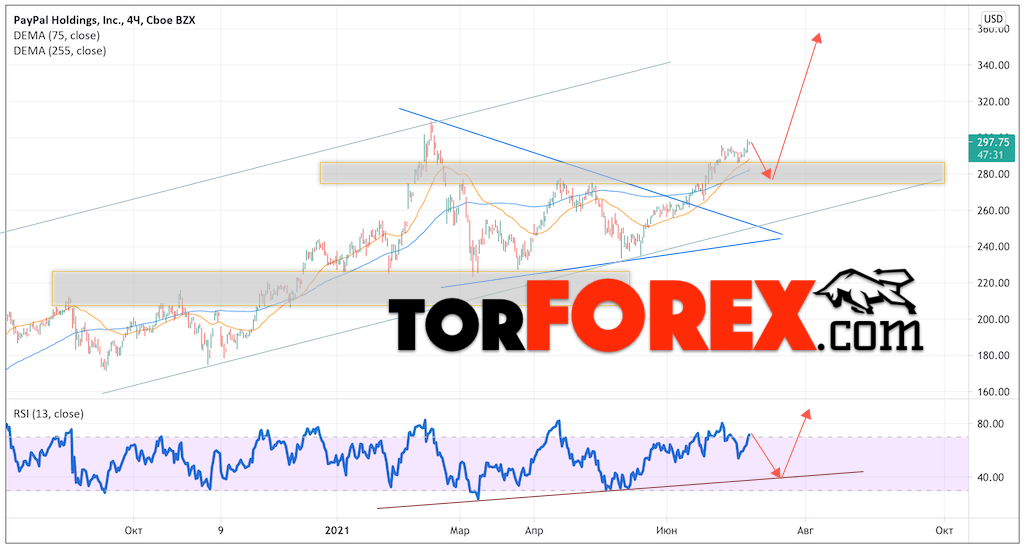Click the 220.00 price axis label
Viewport: 1025px width, 551px height.
(994, 283)
